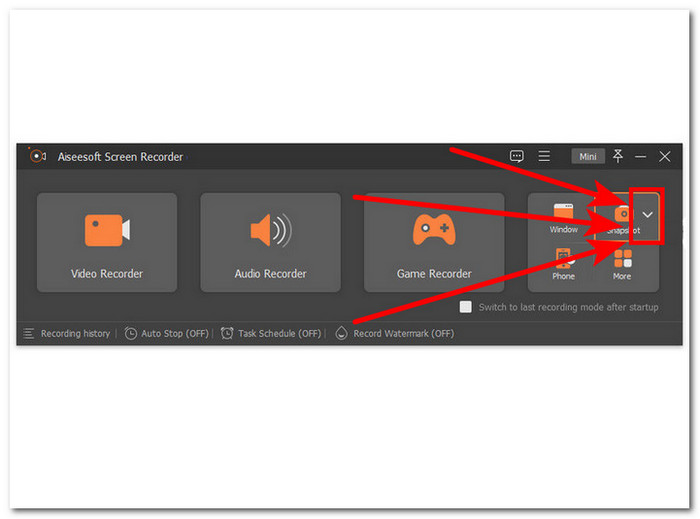Screen dimensions: 700x519
Task: Expand the Snapshot dropdown chevron
Action: pyautogui.click(x=647, y=215)
